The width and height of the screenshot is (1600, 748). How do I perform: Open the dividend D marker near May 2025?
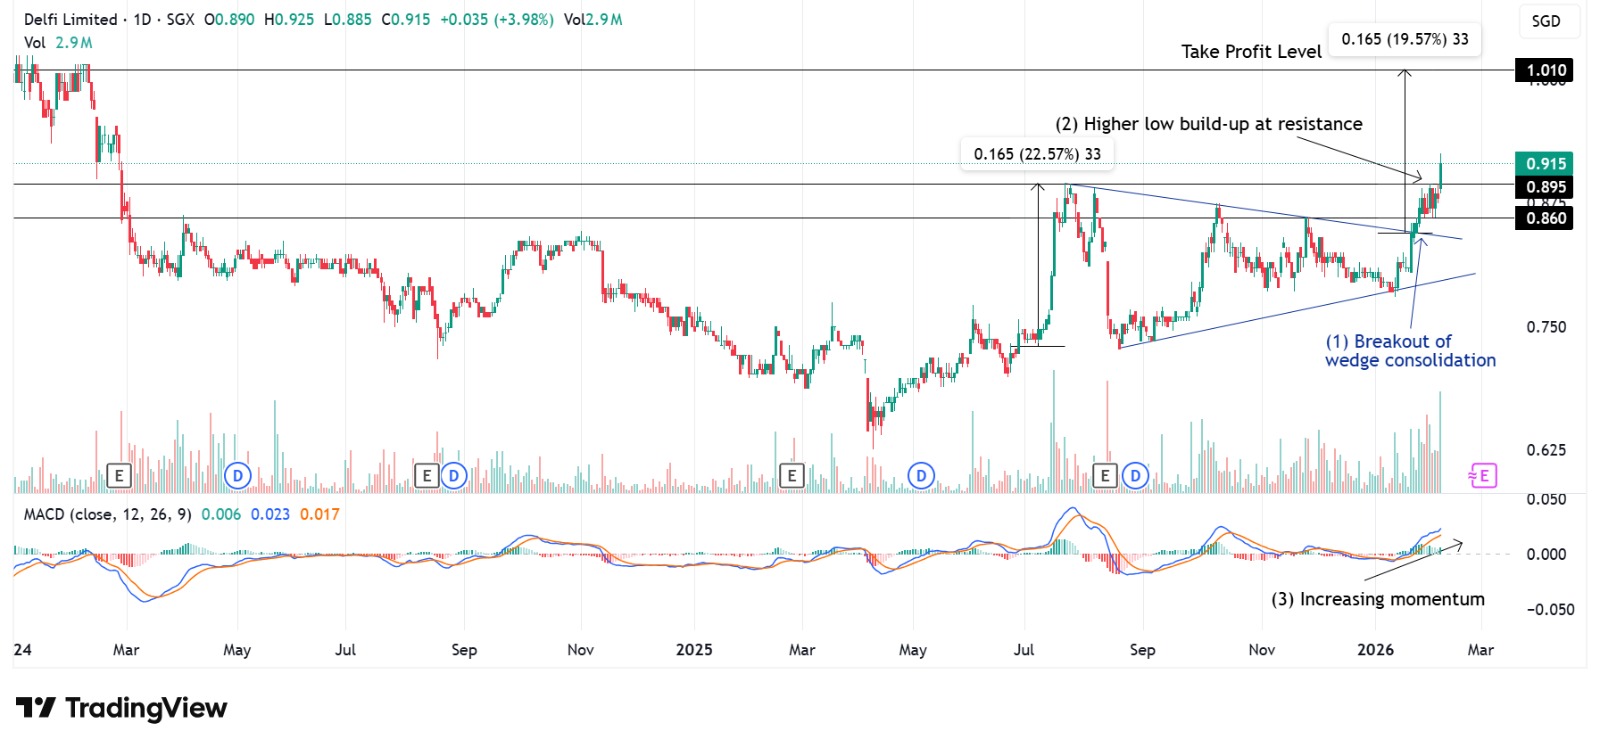pos(921,476)
